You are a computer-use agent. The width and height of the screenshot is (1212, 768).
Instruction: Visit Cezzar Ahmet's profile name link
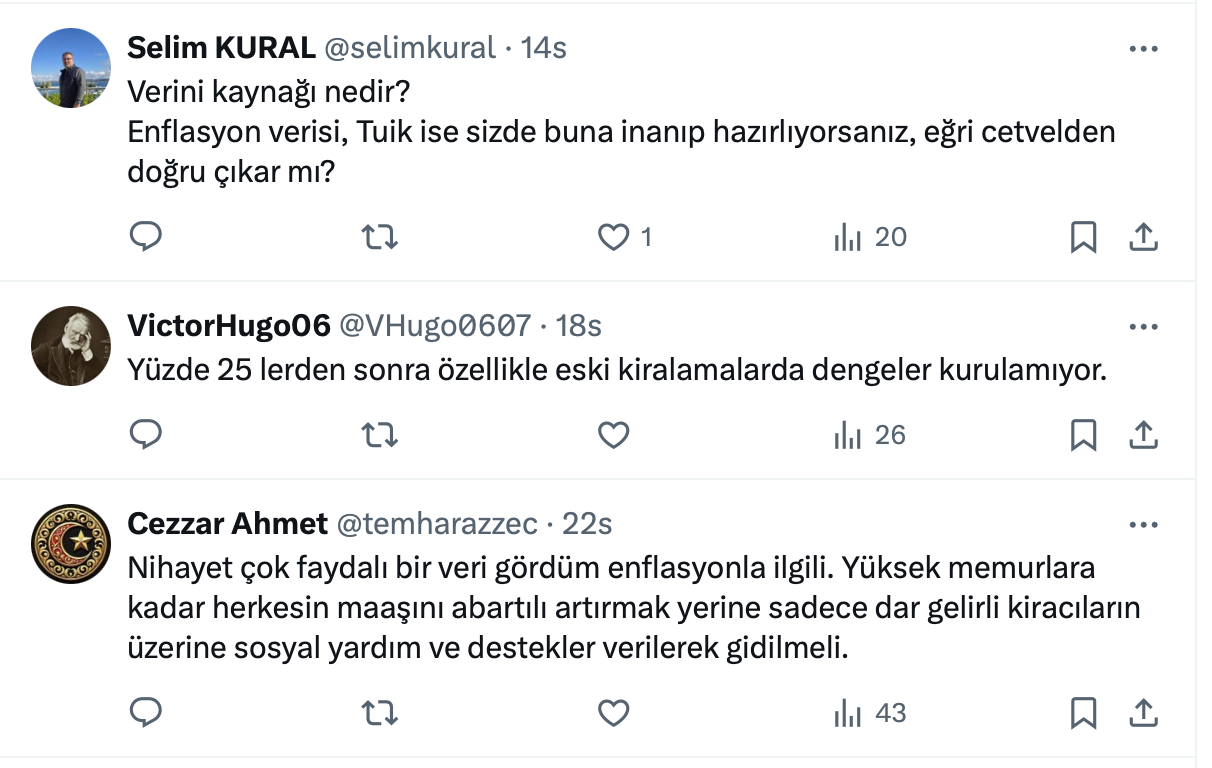click(x=227, y=524)
